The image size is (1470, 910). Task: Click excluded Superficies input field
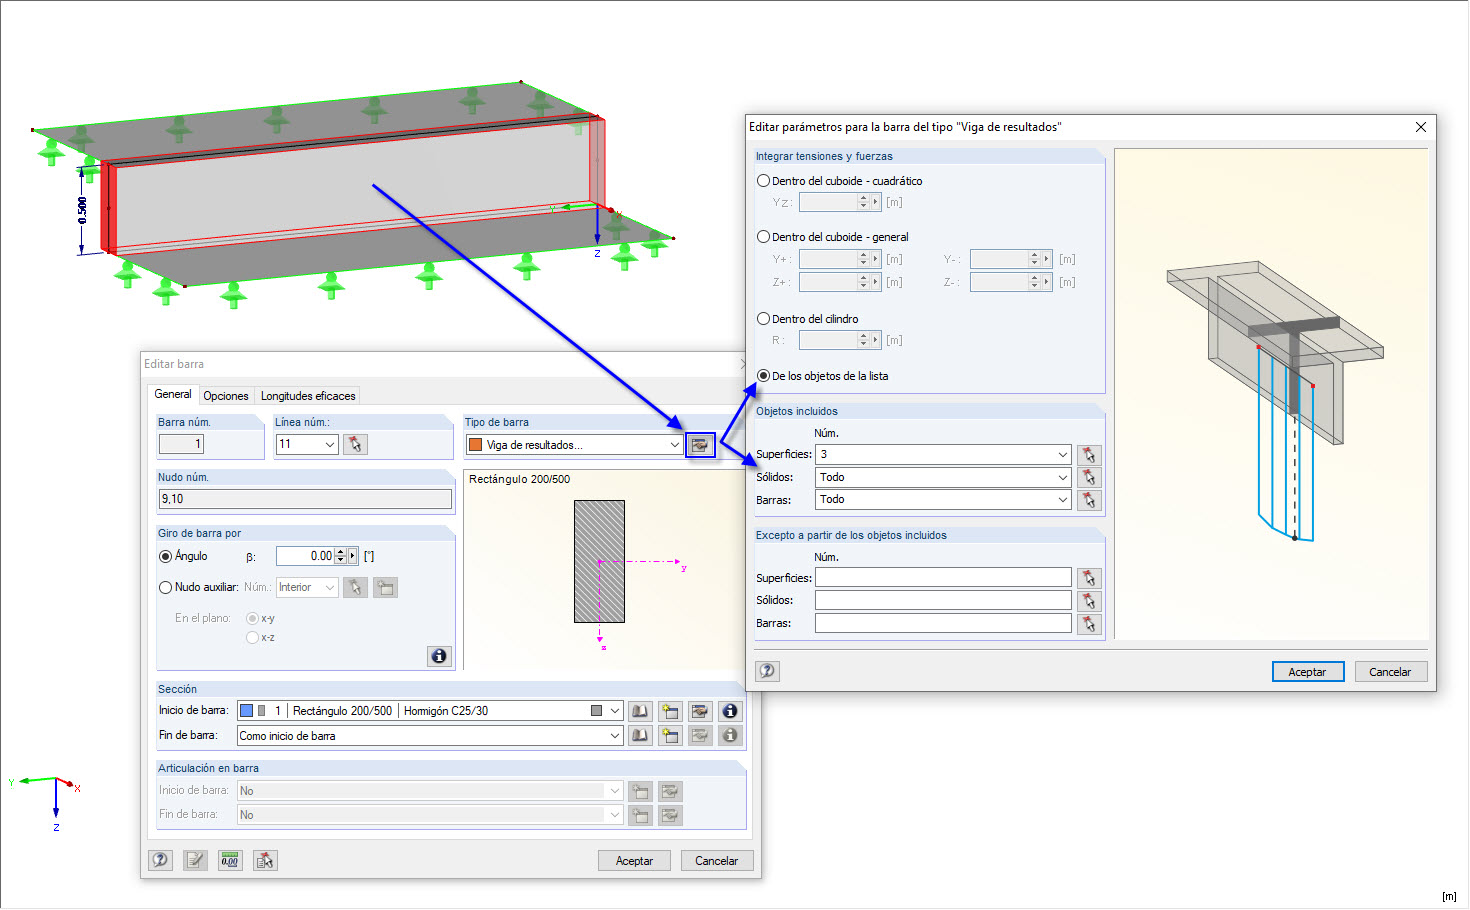pos(943,578)
